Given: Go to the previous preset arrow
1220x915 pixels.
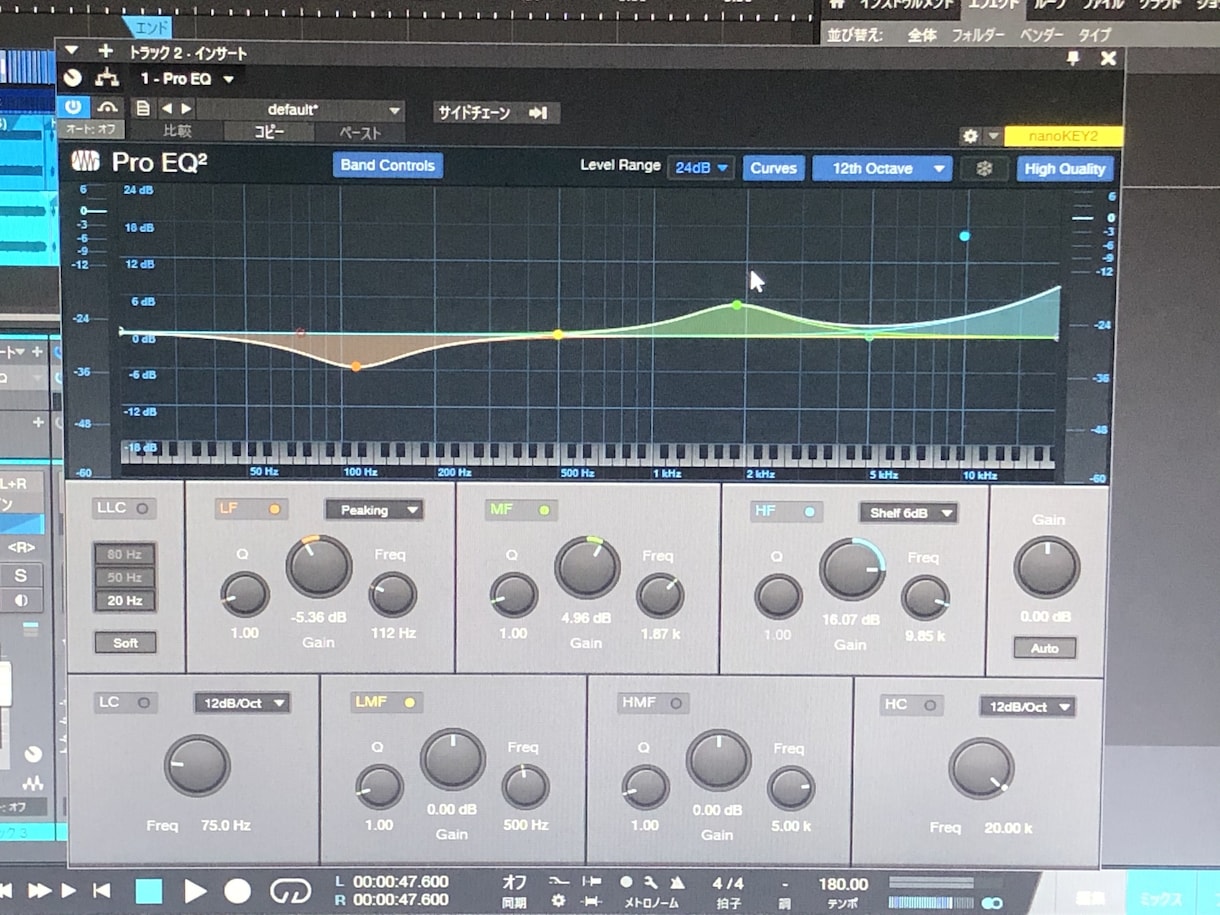Looking at the screenshot, I should point(167,109).
